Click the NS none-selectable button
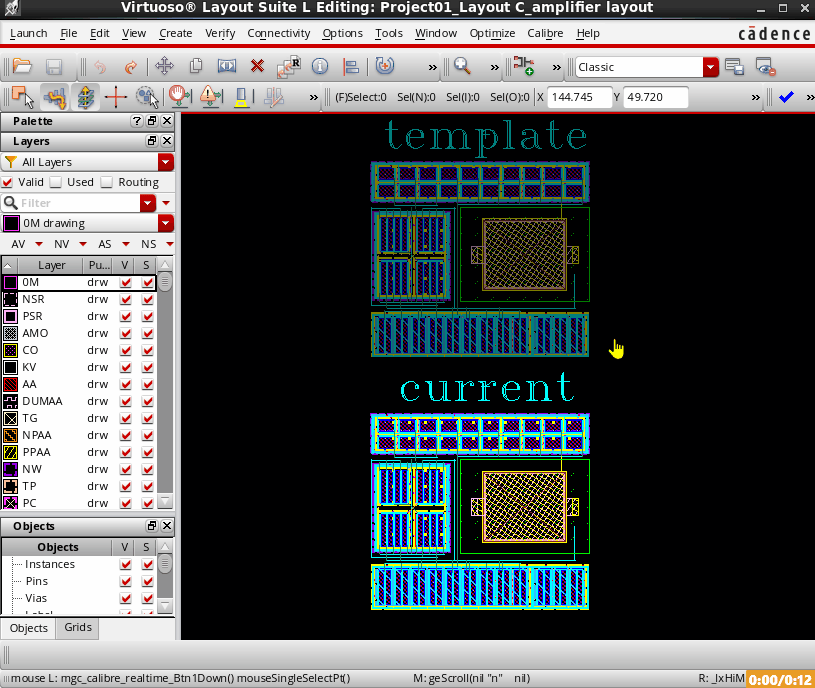This screenshot has width=815, height=688. [148, 244]
